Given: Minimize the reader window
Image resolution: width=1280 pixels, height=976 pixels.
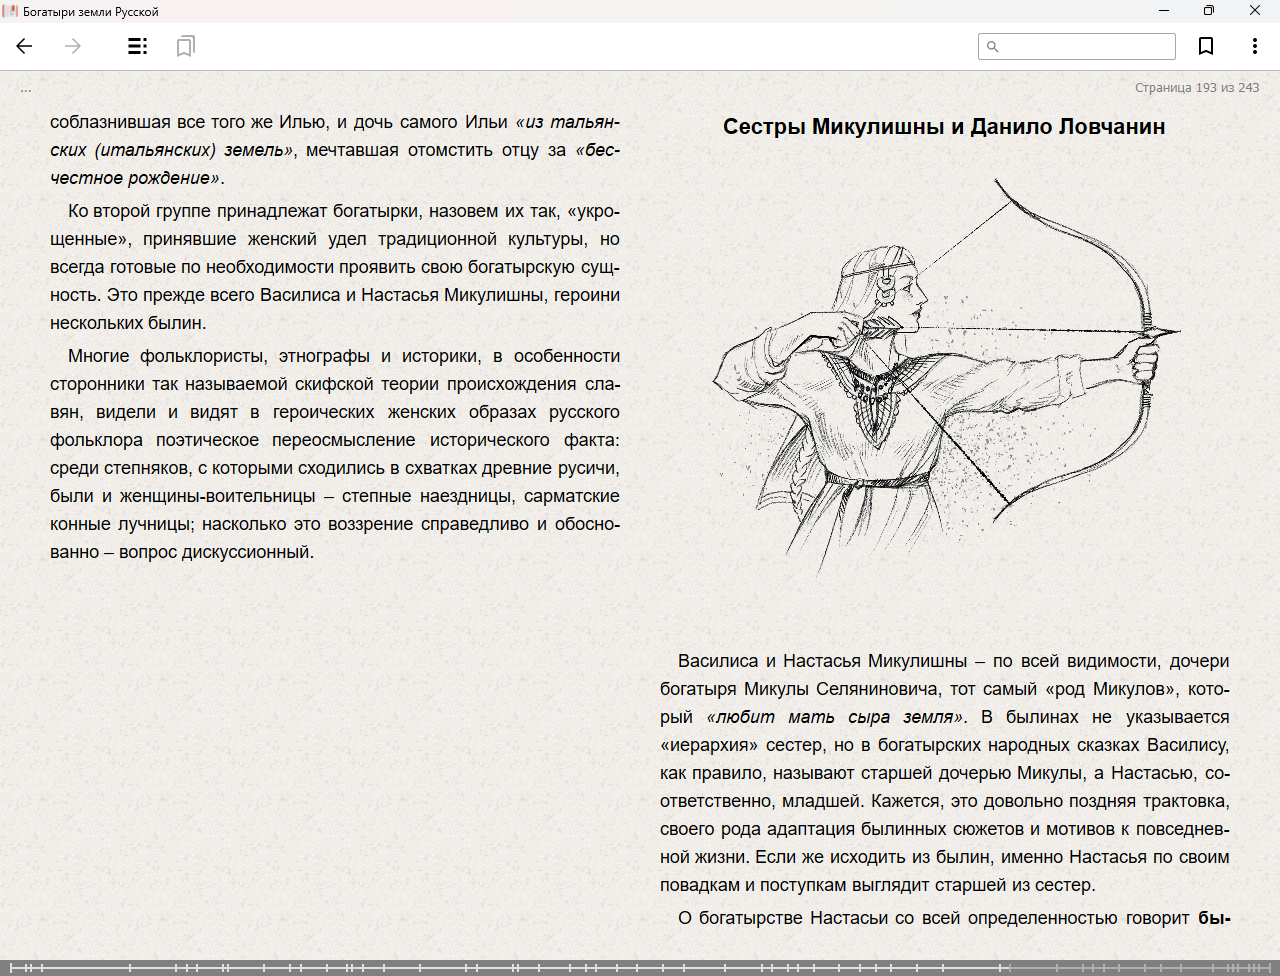Looking at the screenshot, I should click(1164, 11).
